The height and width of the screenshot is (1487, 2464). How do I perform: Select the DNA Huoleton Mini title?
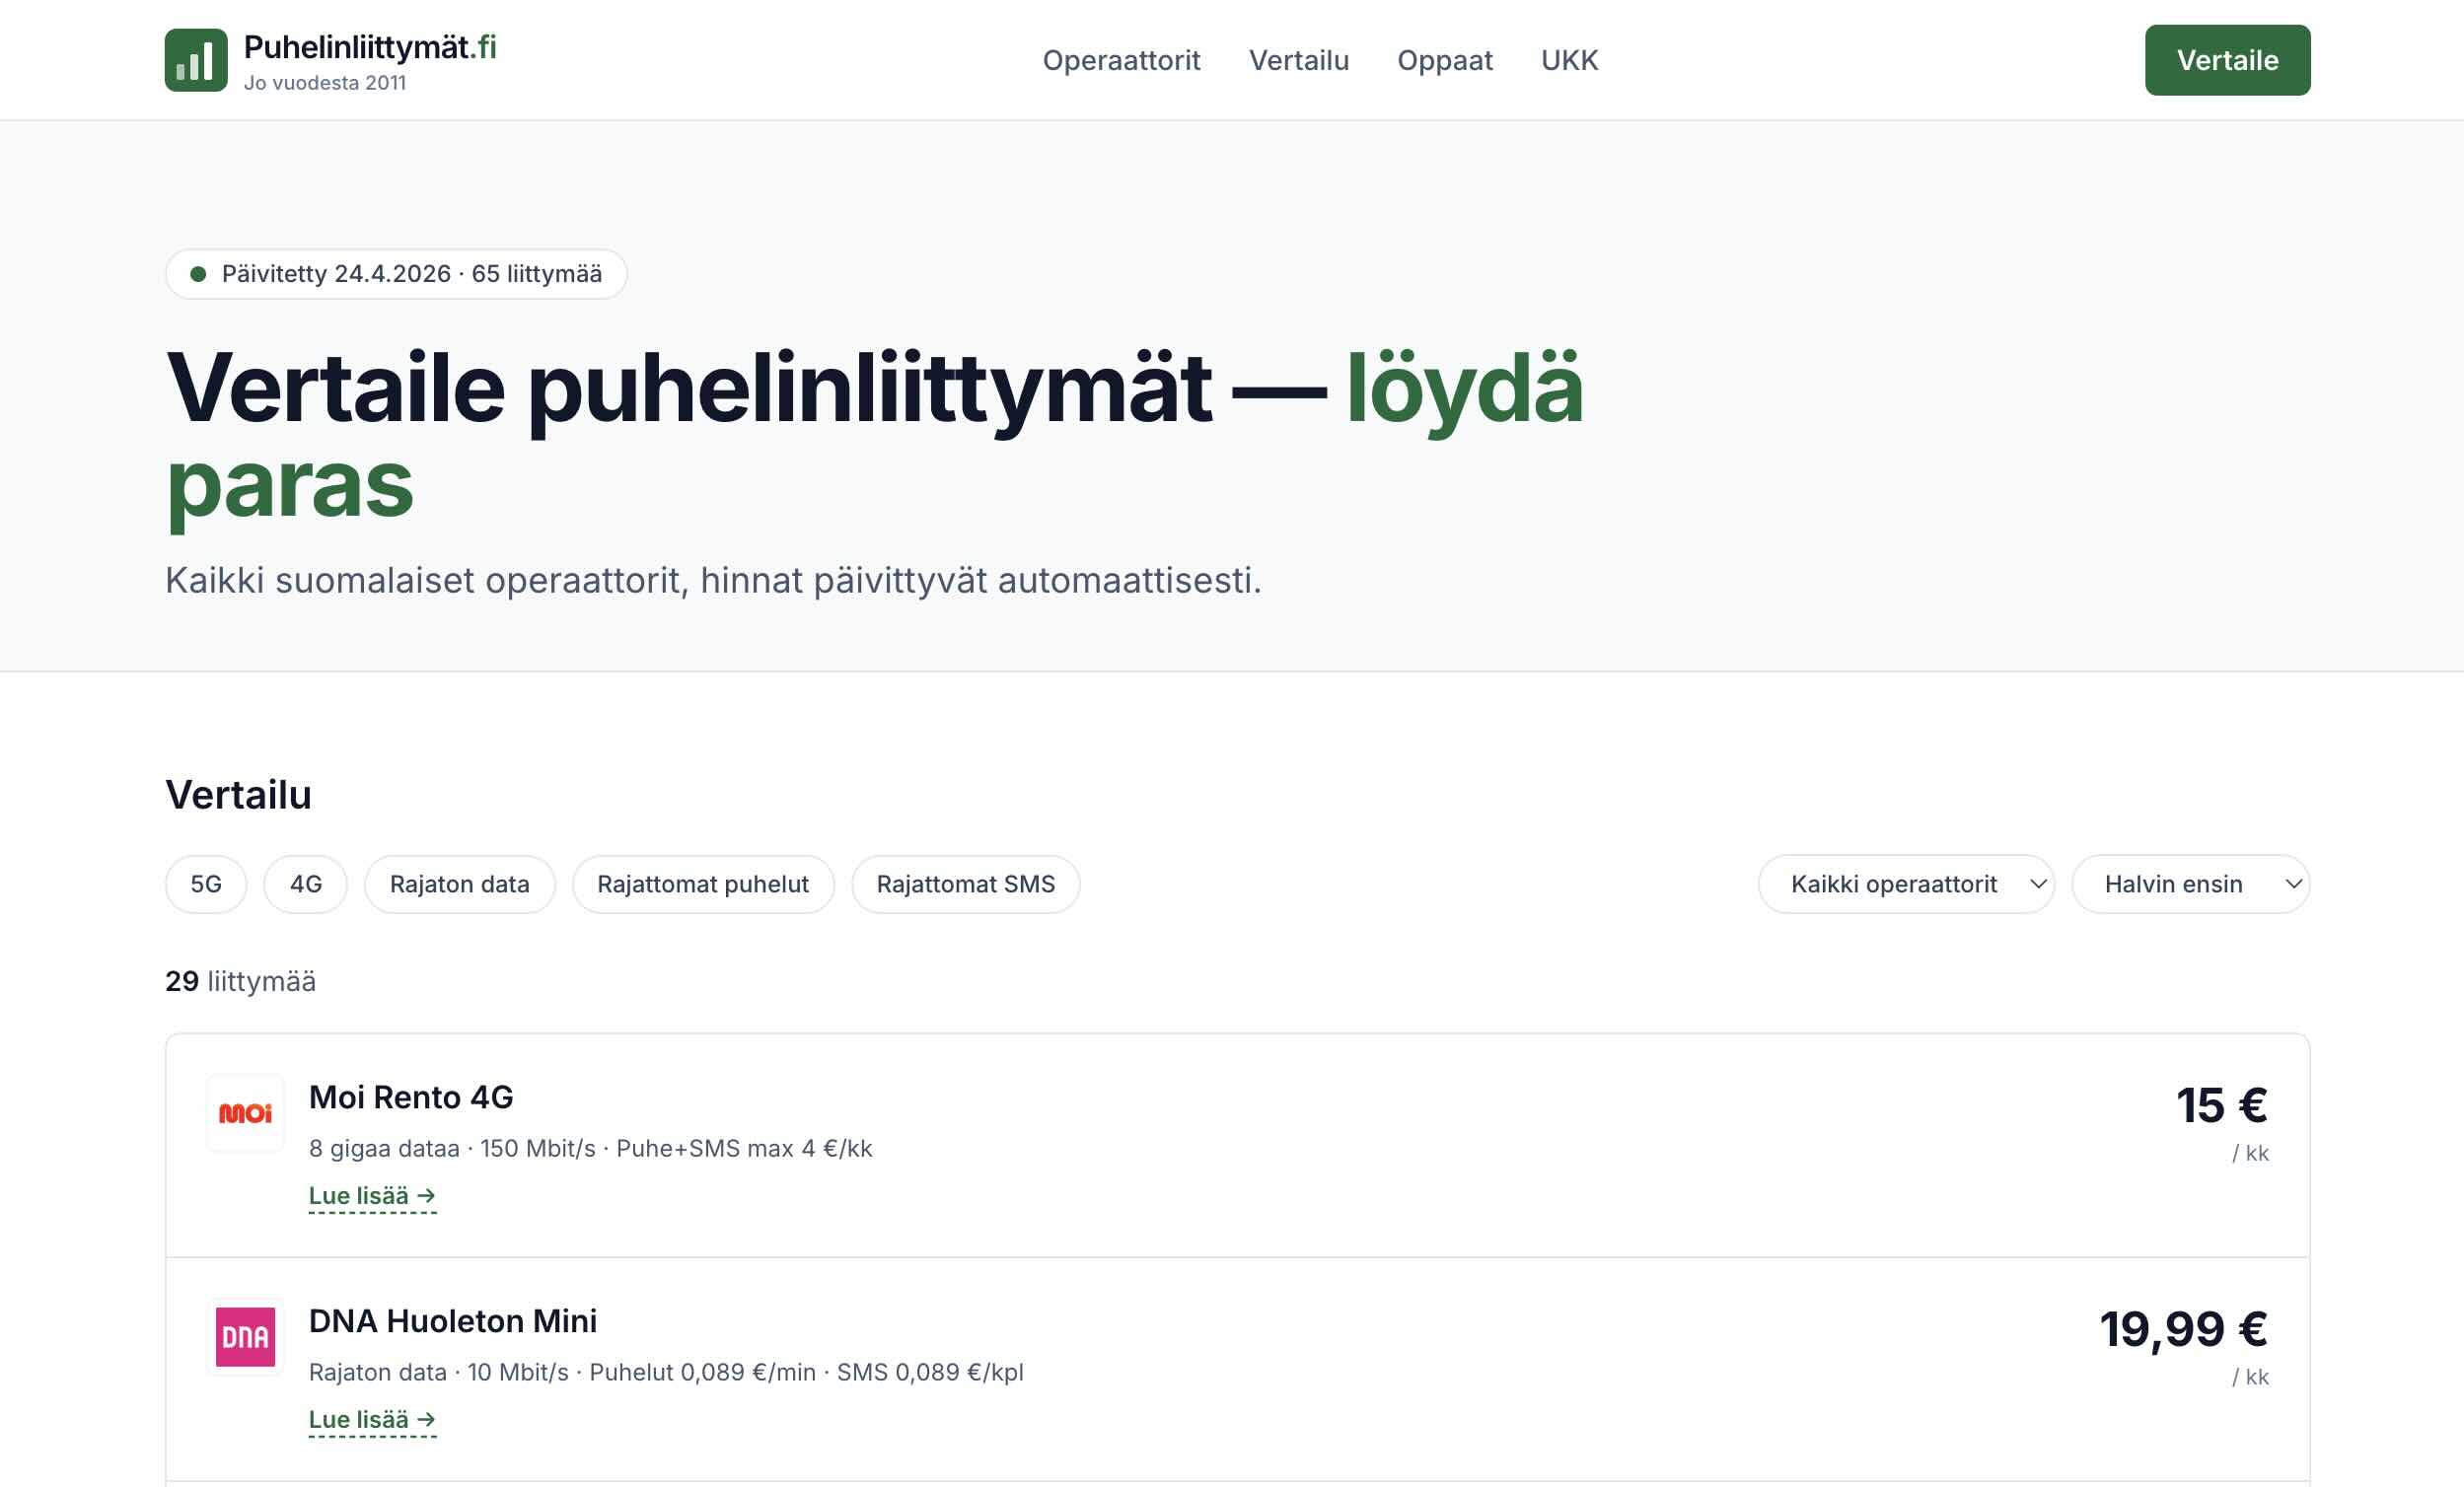(453, 1321)
